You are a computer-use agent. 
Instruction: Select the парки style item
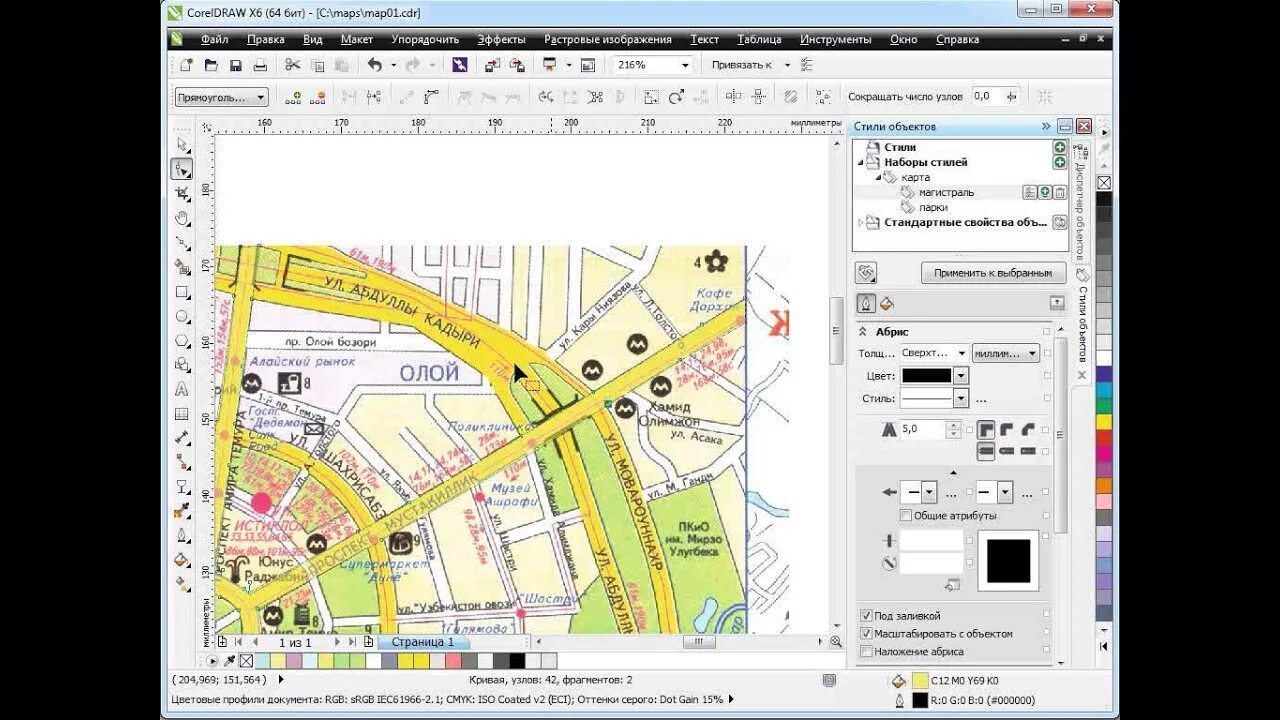pos(933,207)
